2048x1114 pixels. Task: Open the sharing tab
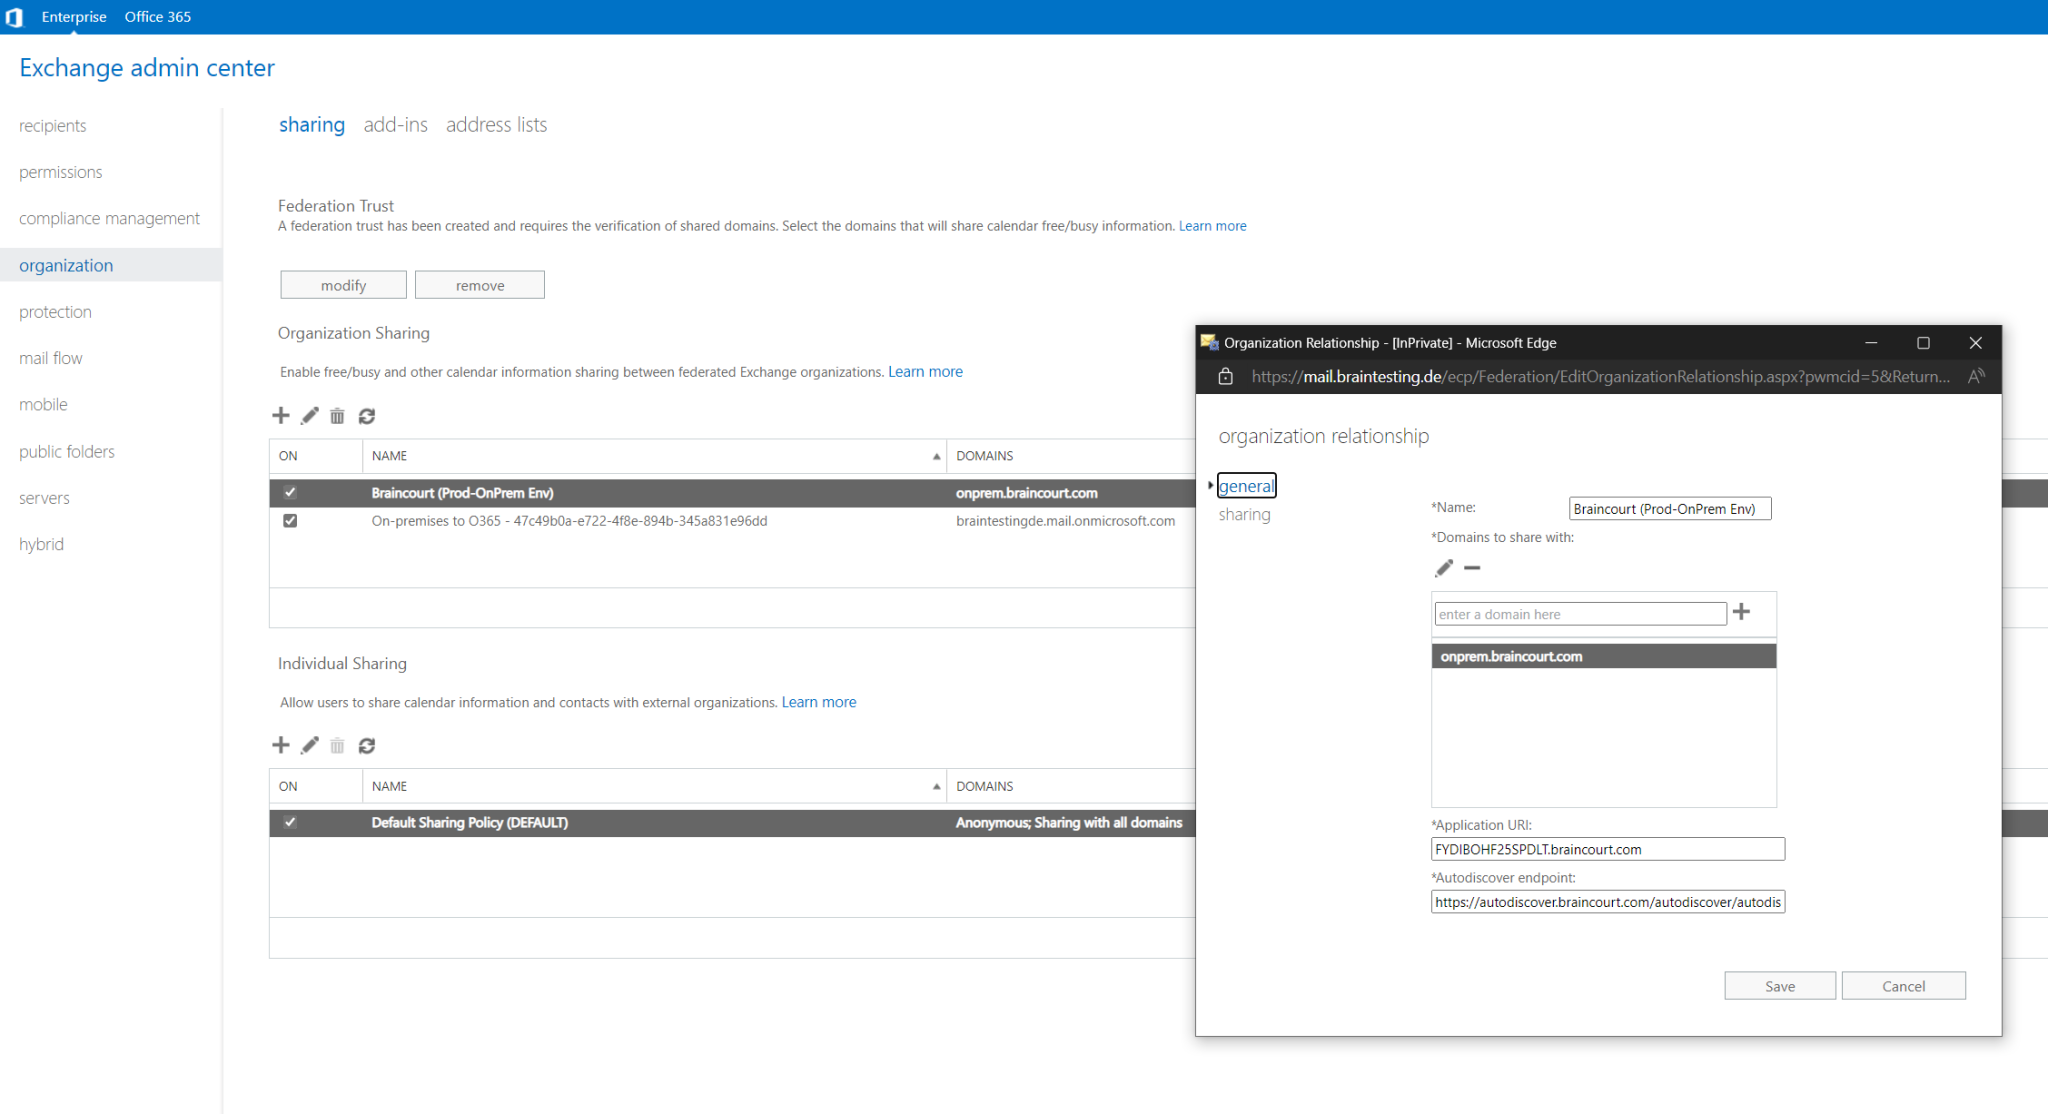312,125
